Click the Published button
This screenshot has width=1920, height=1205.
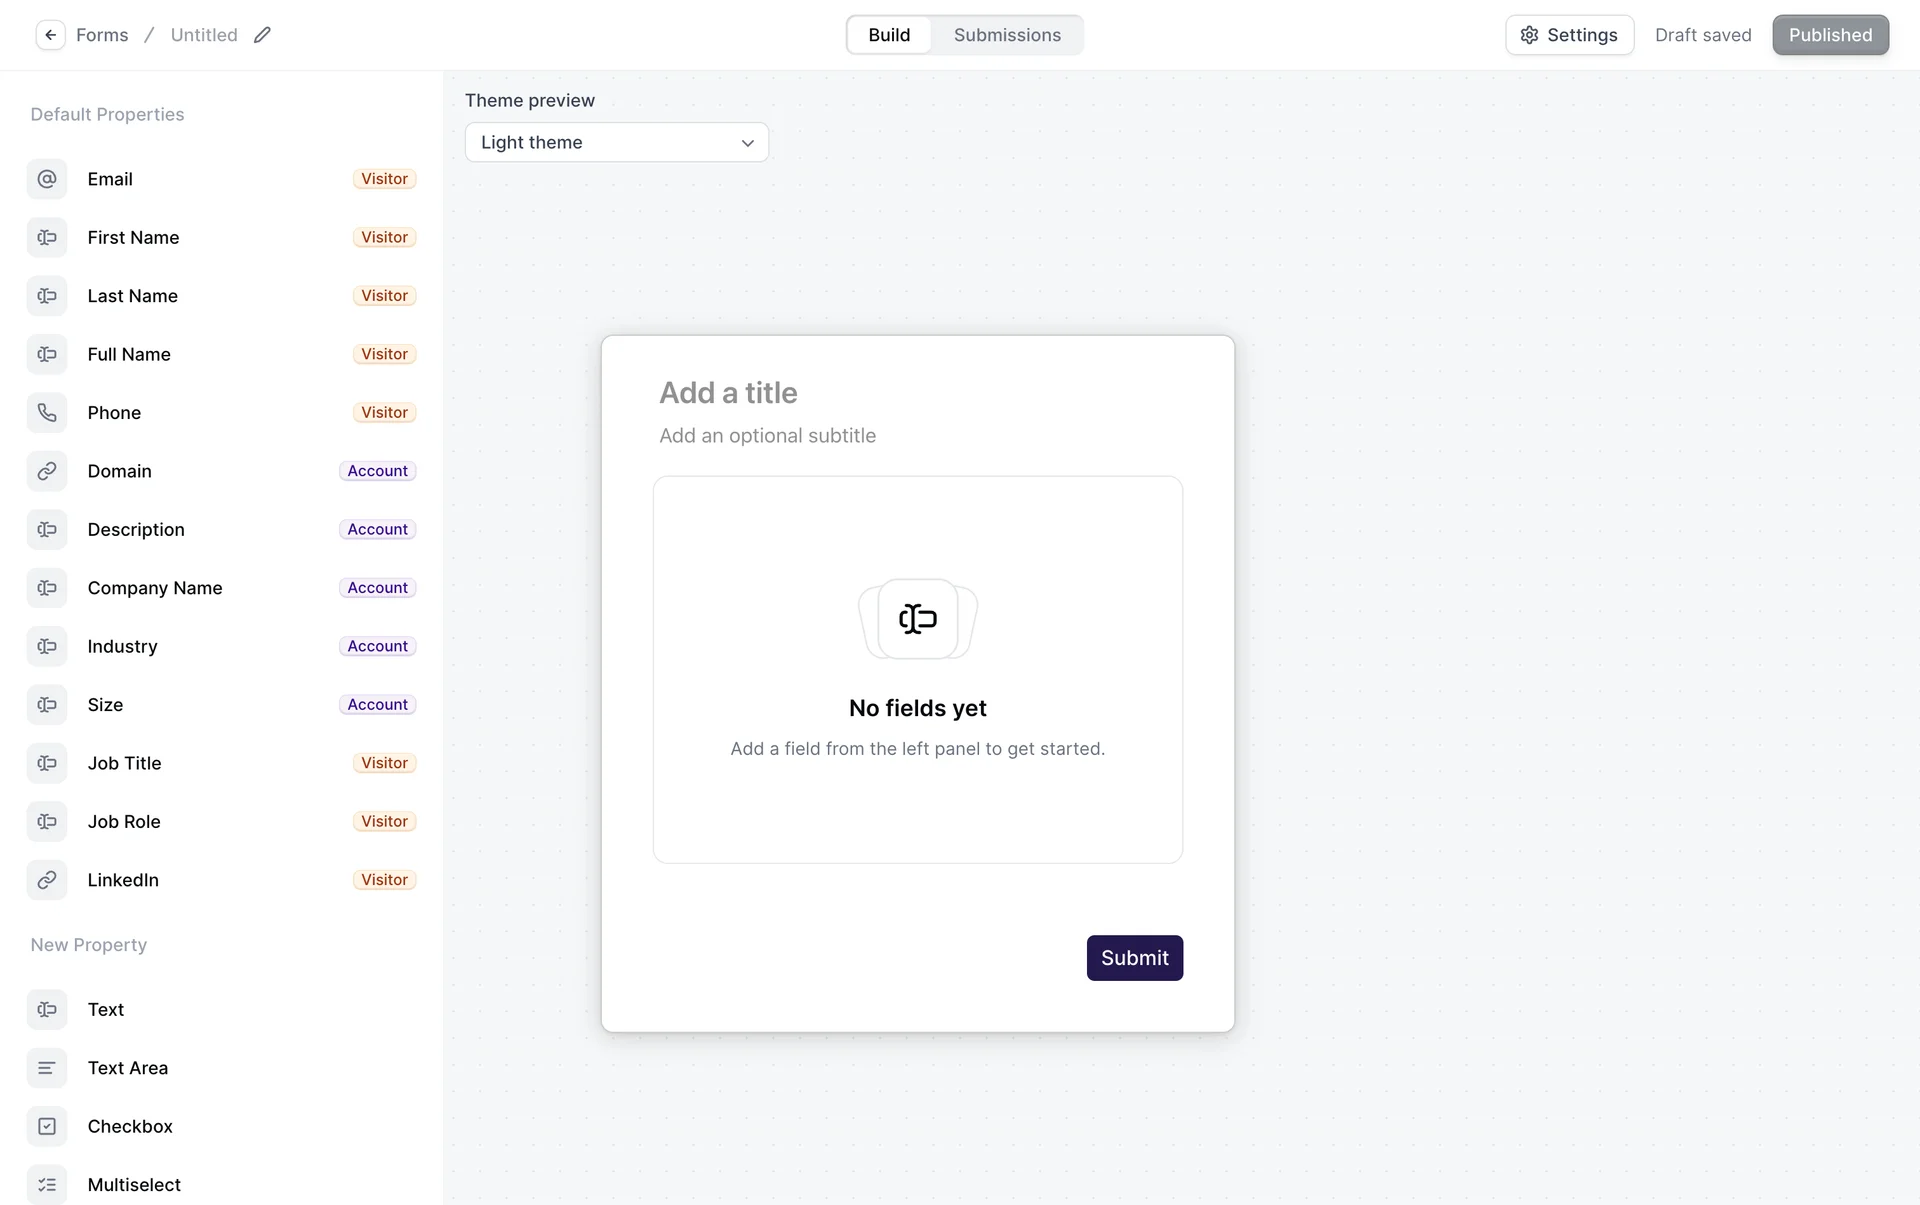pyautogui.click(x=1830, y=35)
